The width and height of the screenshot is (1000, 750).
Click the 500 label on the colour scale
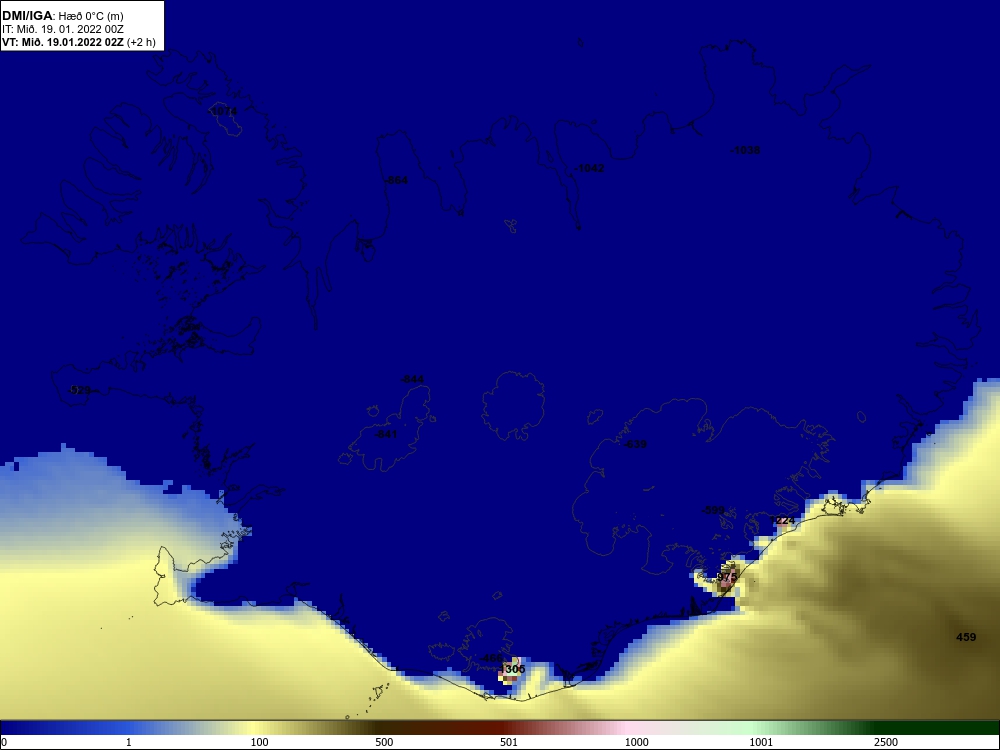click(384, 742)
